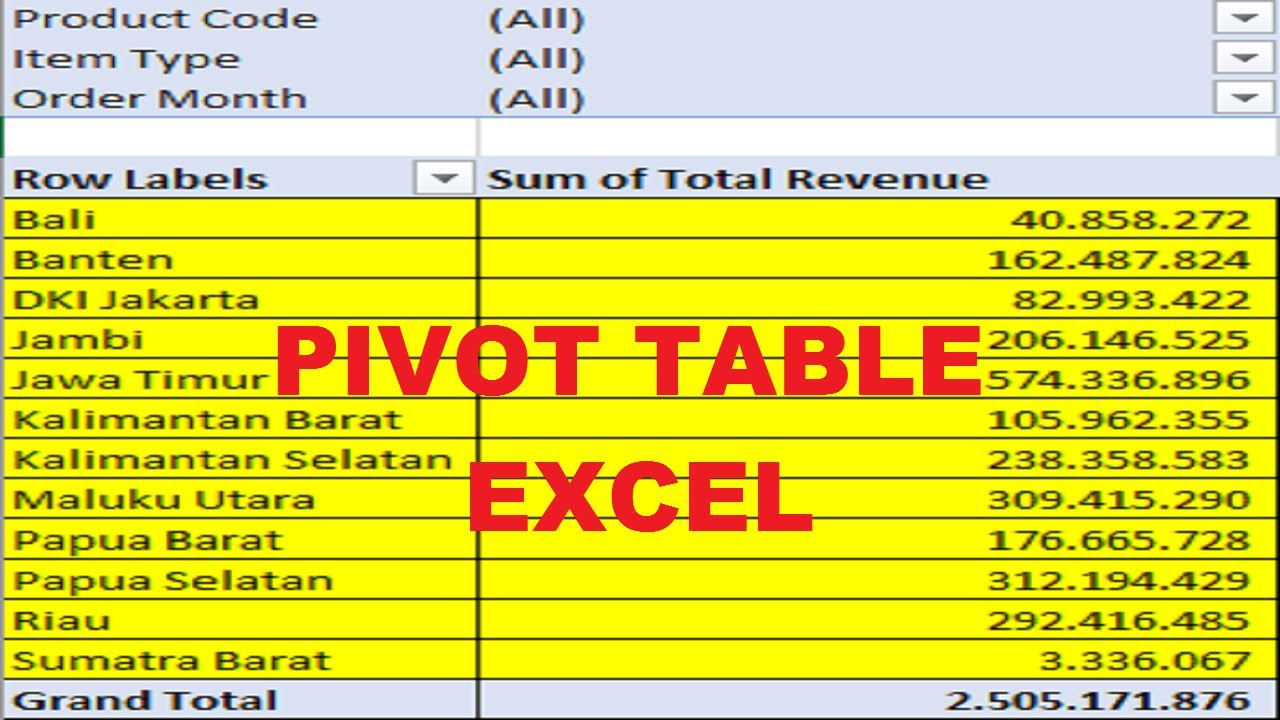Screen dimensions: 1280x720
Task: Select the Kalimantan Barat row label
Action: 240,419
